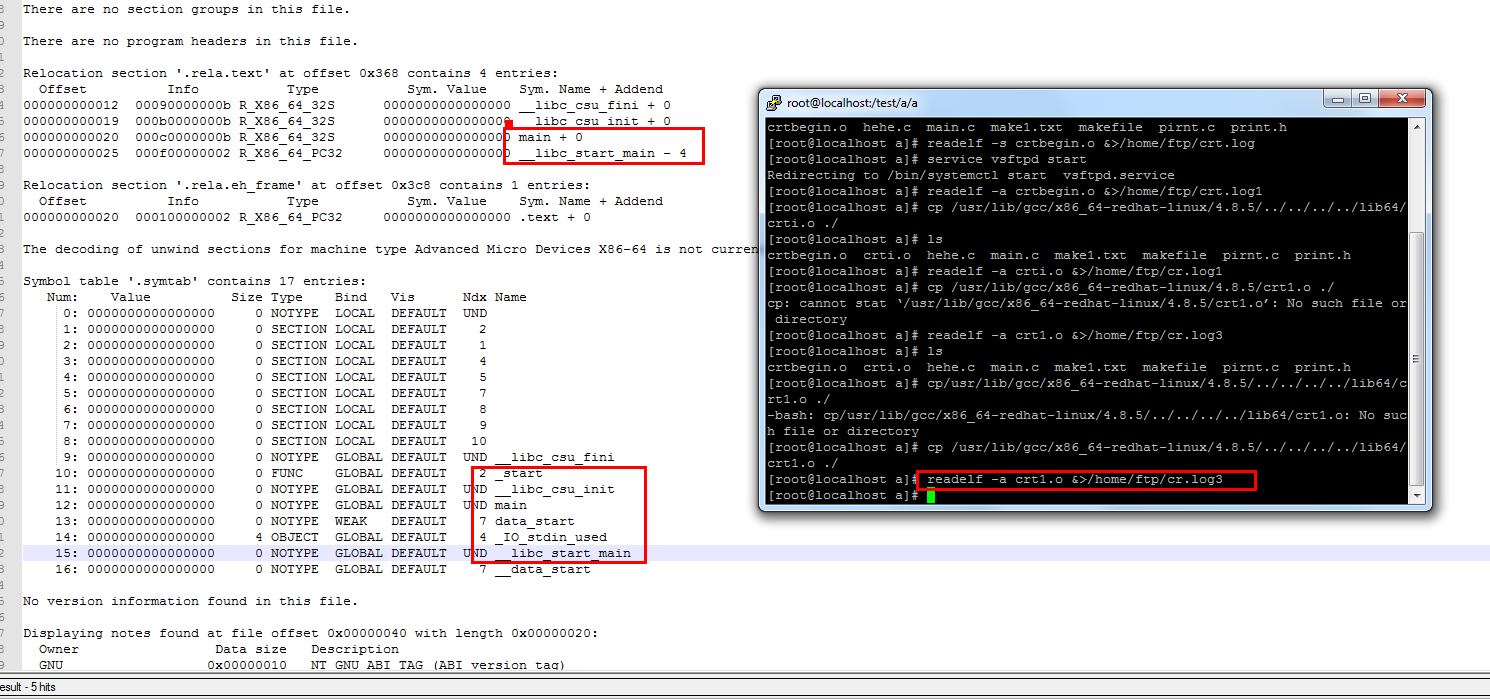The width and height of the screenshot is (1490, 699).
Task: Click 'Displaying notes found at file offset' line
Action: point(311,633)
